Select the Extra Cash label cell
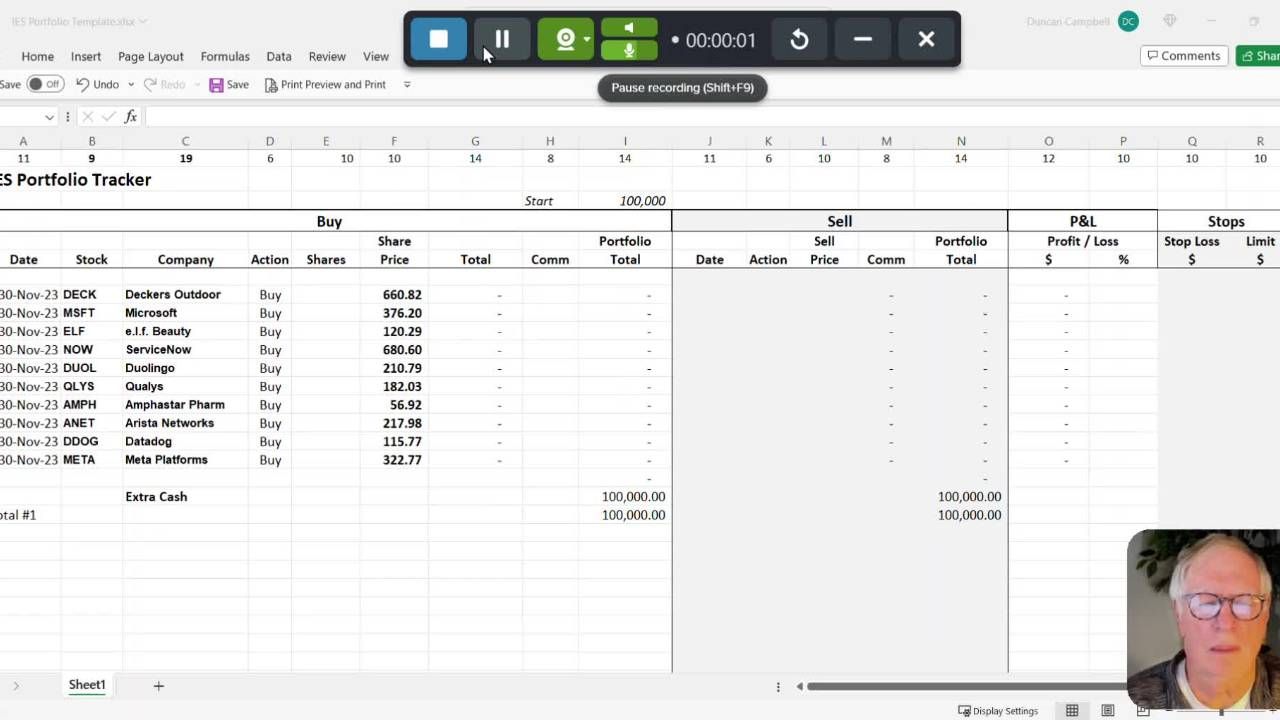This screenshot has width=1280, height=720. coord(185,497)
